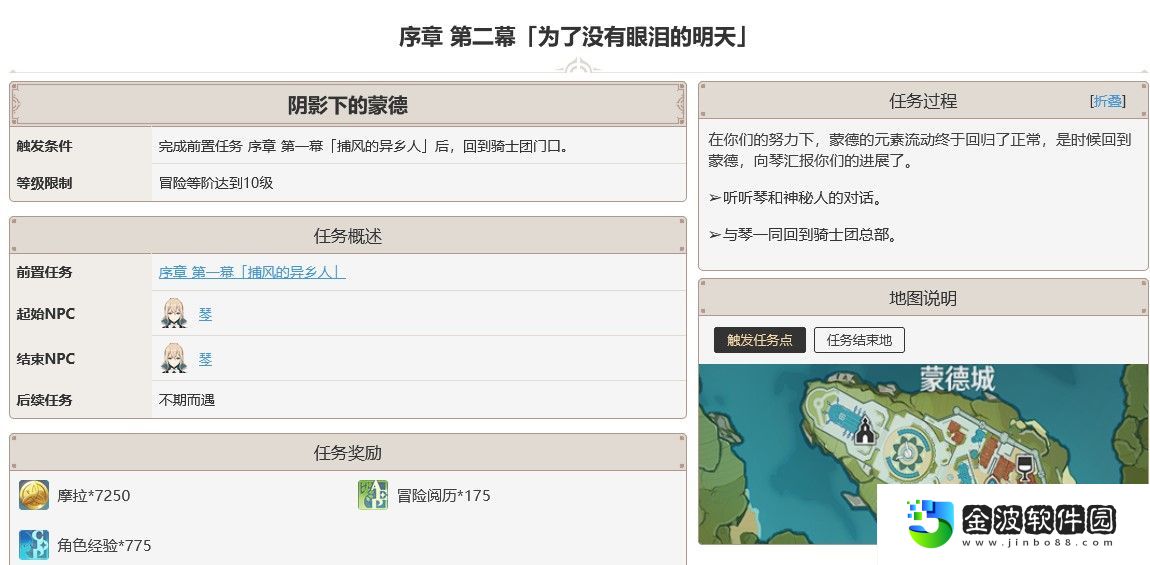Click the 不期而遇 follow-up quest text
Image resolution: width=1150 pixels, height=565 pixels.
(x=187, y=400)
